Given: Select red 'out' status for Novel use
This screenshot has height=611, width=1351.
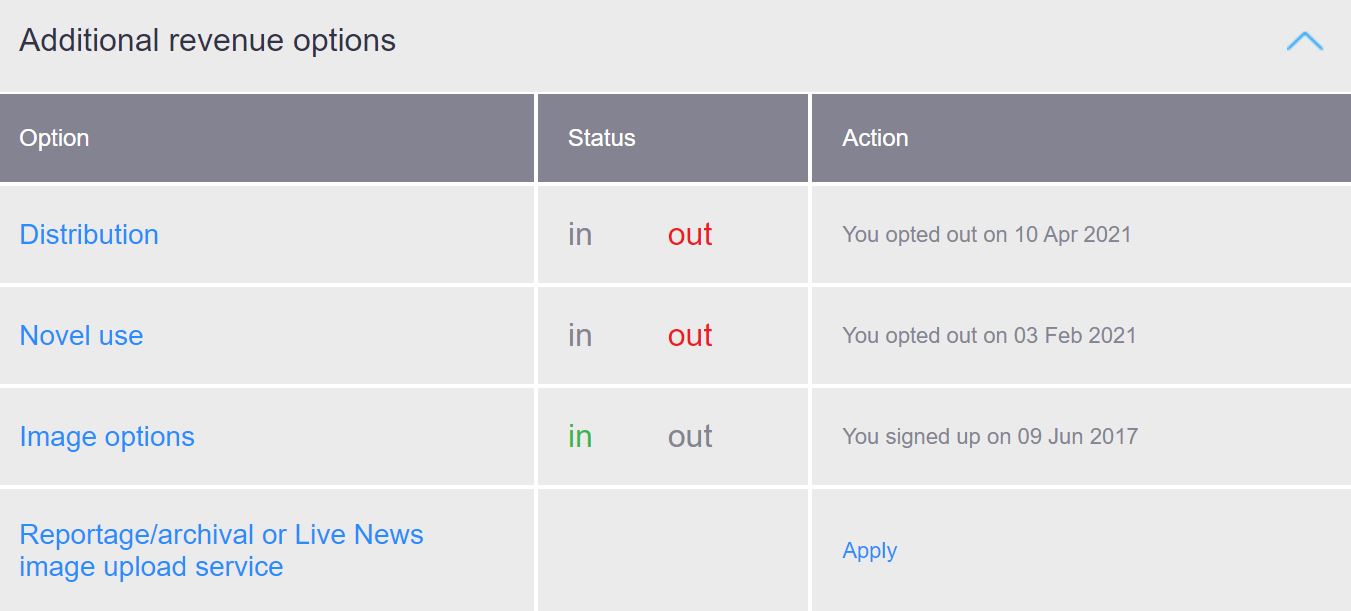Looking at the screenshot, I should coord(690,335).
